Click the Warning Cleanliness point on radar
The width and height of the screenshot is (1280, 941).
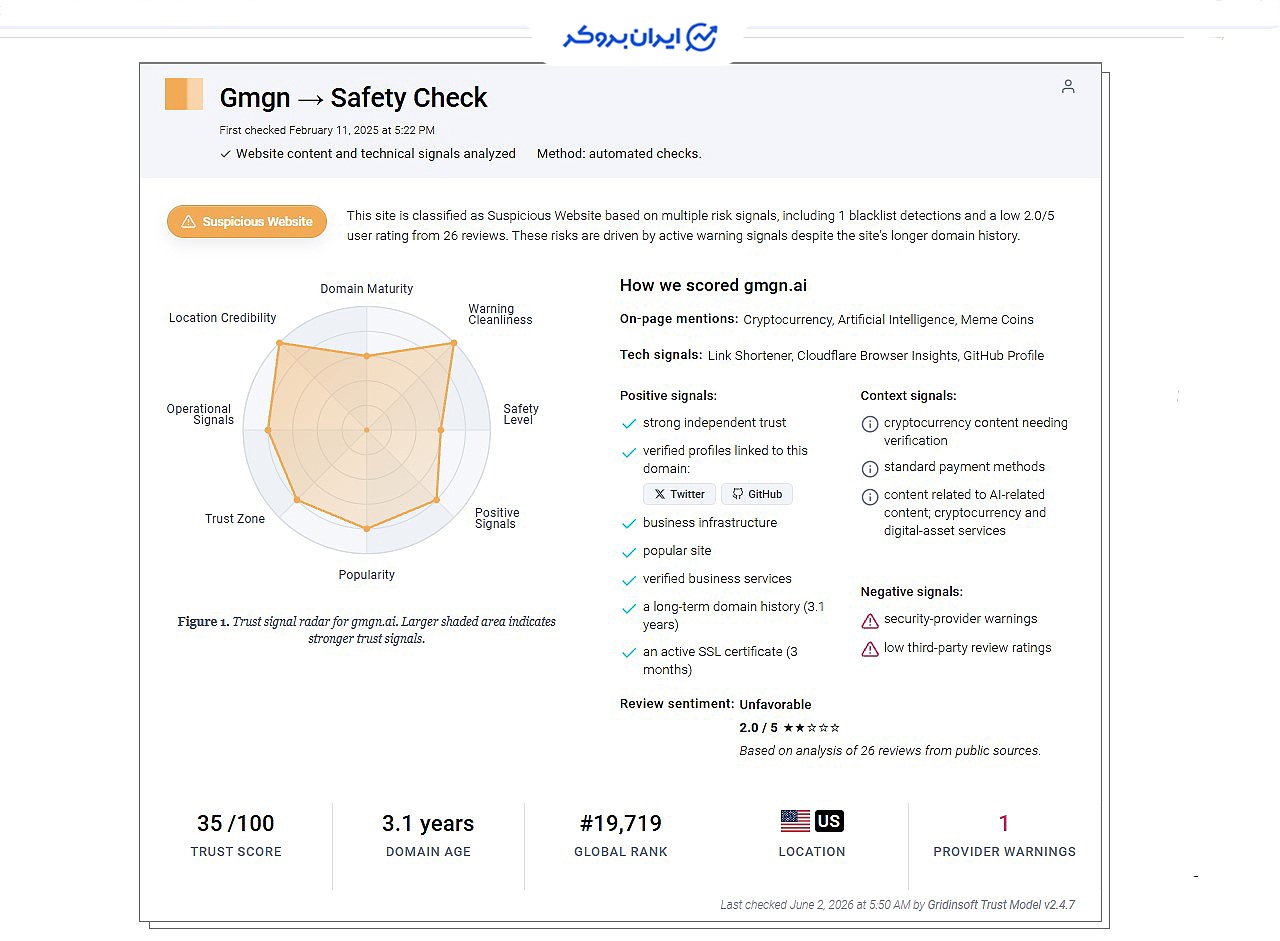coord(453,343)
